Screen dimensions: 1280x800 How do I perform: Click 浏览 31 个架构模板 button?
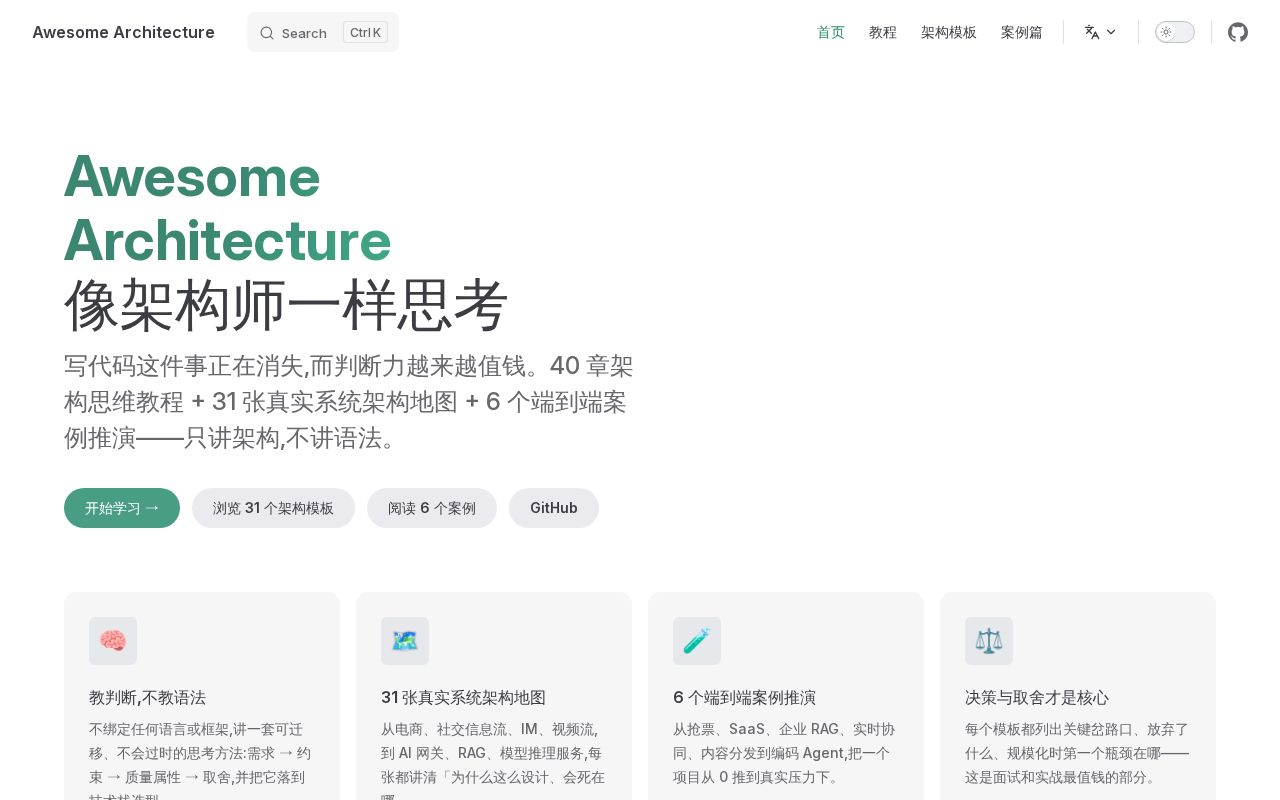(x=273, y=508)
